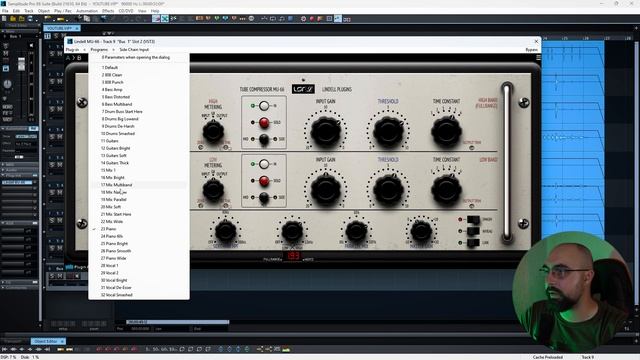Collapse the Automation section in track editor
Image resolution: width=640 pixels, height=360 pixels.
pos(3,128)
